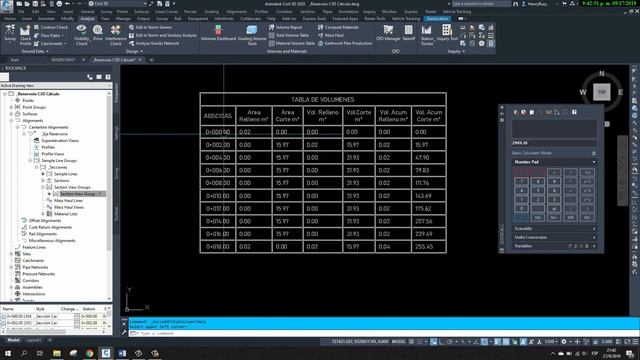Image resolution: width=640 pixels, height=360 pixels.
Task: Run the Contour Check tool
Action: [51, 27]
